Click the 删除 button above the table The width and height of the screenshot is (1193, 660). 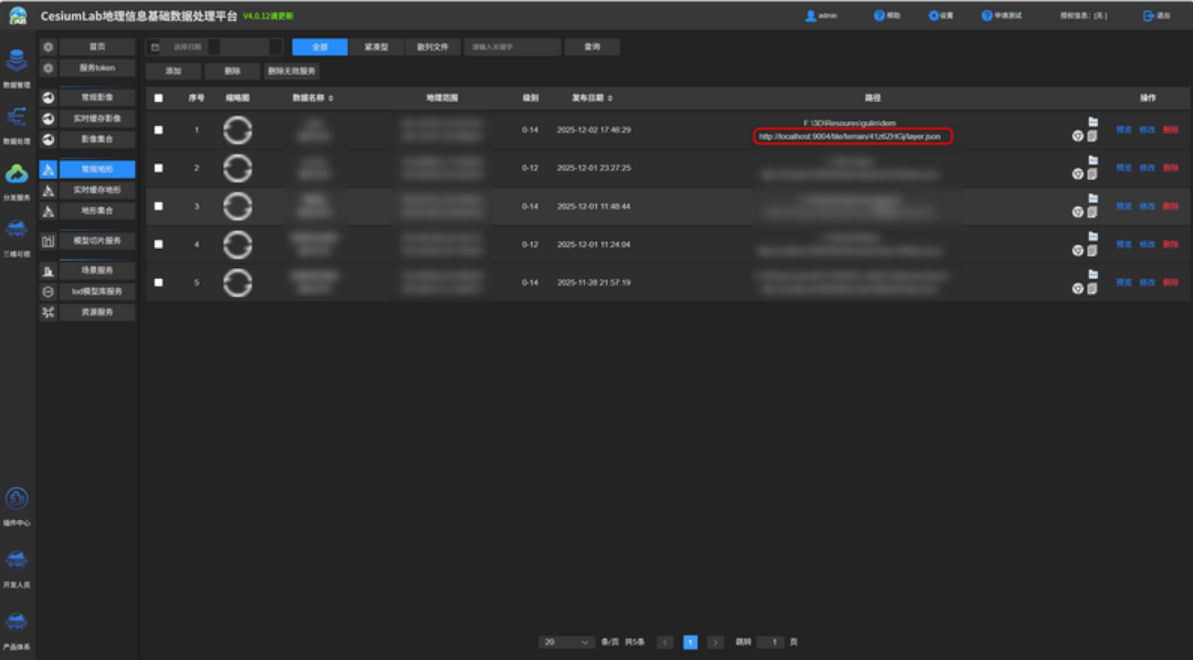click(x=233, y=71)
